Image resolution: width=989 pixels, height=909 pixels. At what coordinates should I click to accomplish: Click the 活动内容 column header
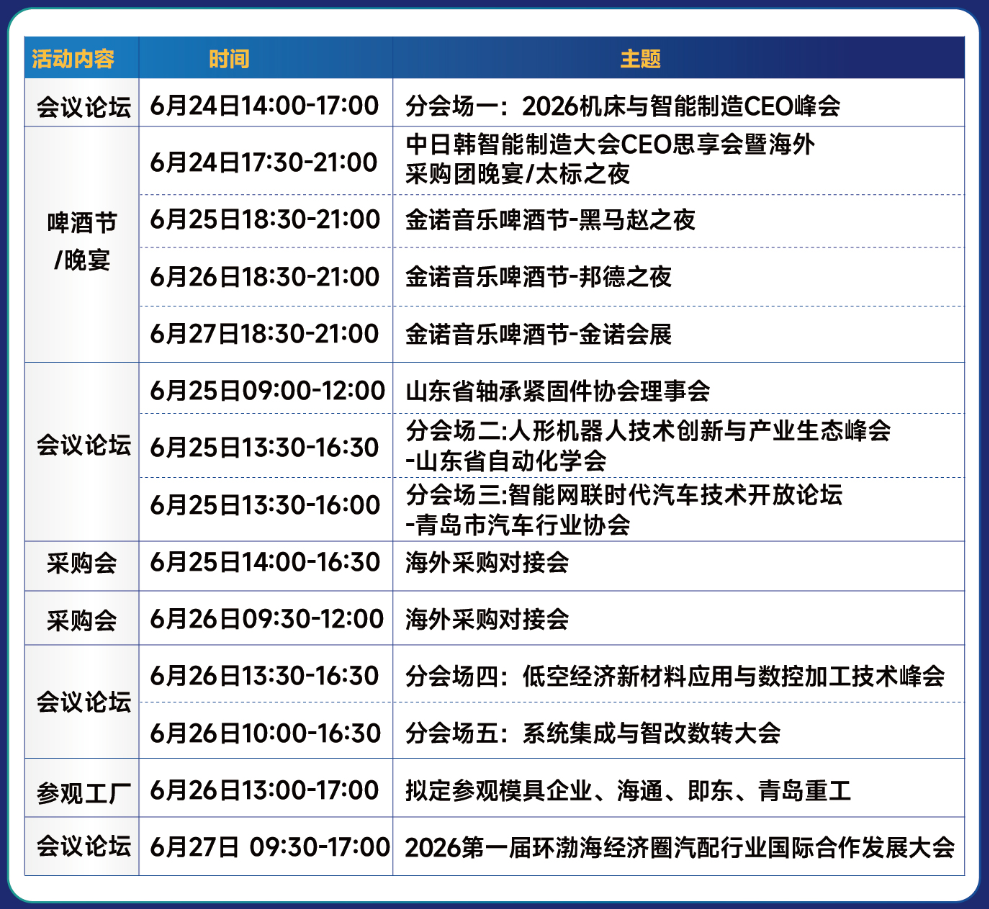(x=81, y=58)
